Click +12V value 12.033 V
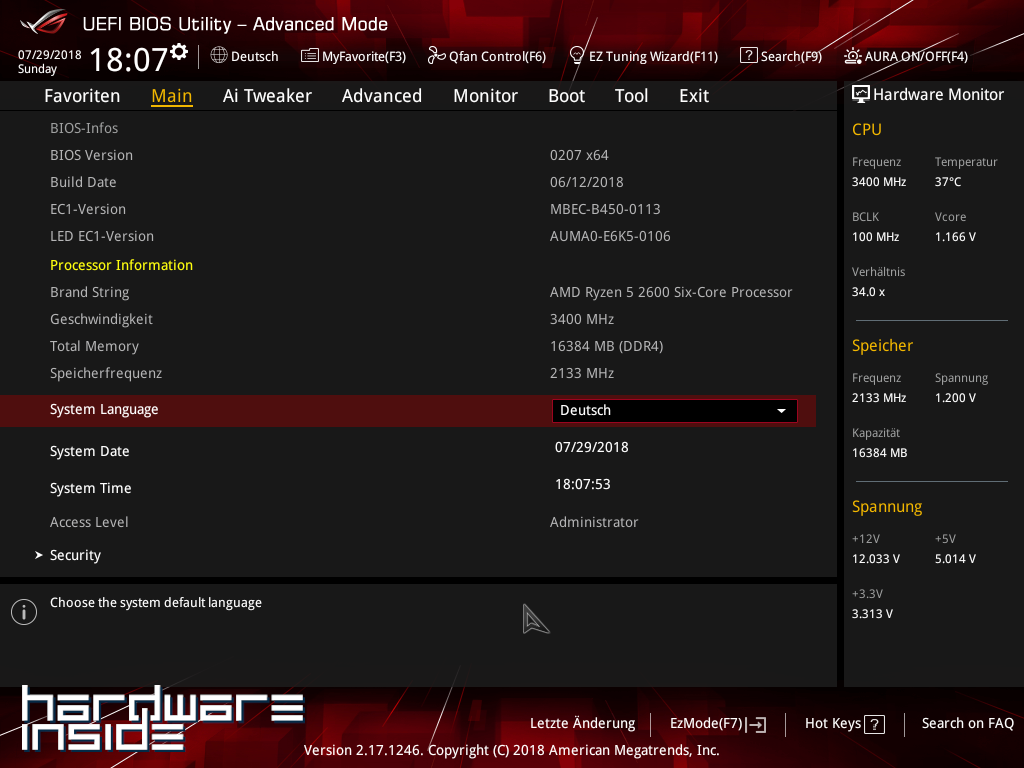This screenshot has height=768, width=1024. pos(876,559)
